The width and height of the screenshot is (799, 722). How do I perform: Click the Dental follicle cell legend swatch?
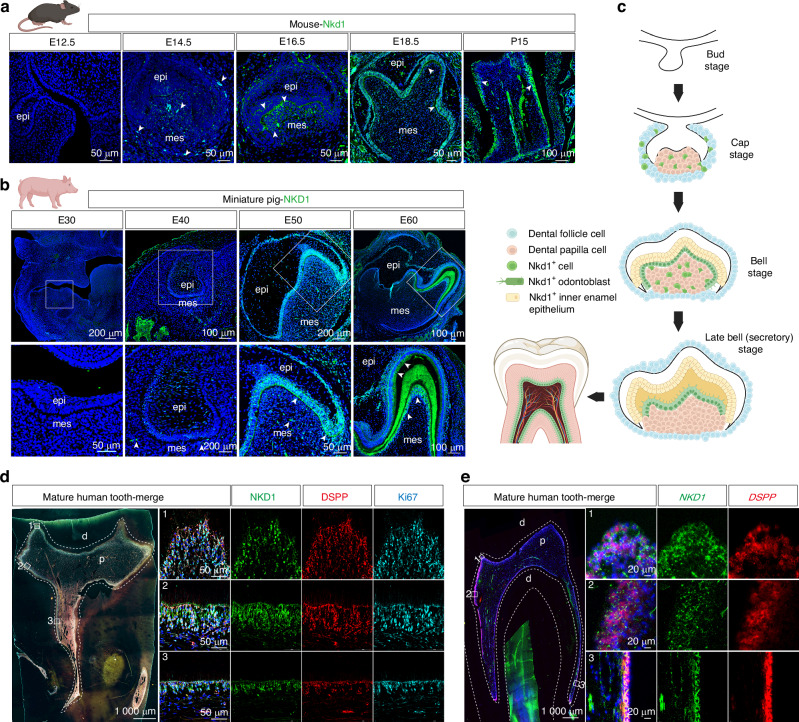[512, 234]
